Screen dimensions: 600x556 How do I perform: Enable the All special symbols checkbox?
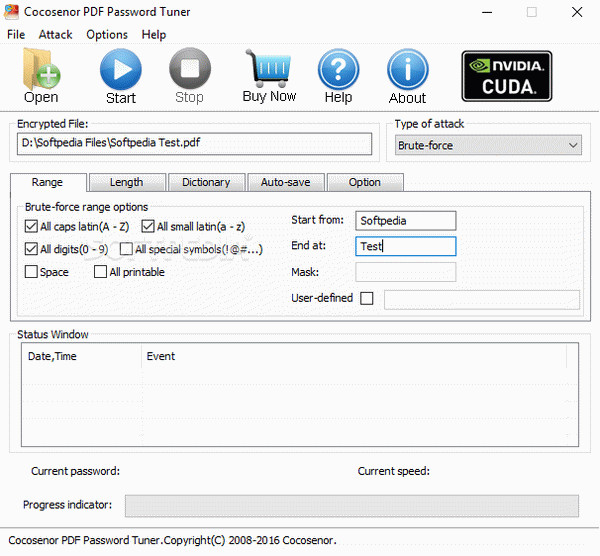126,249
